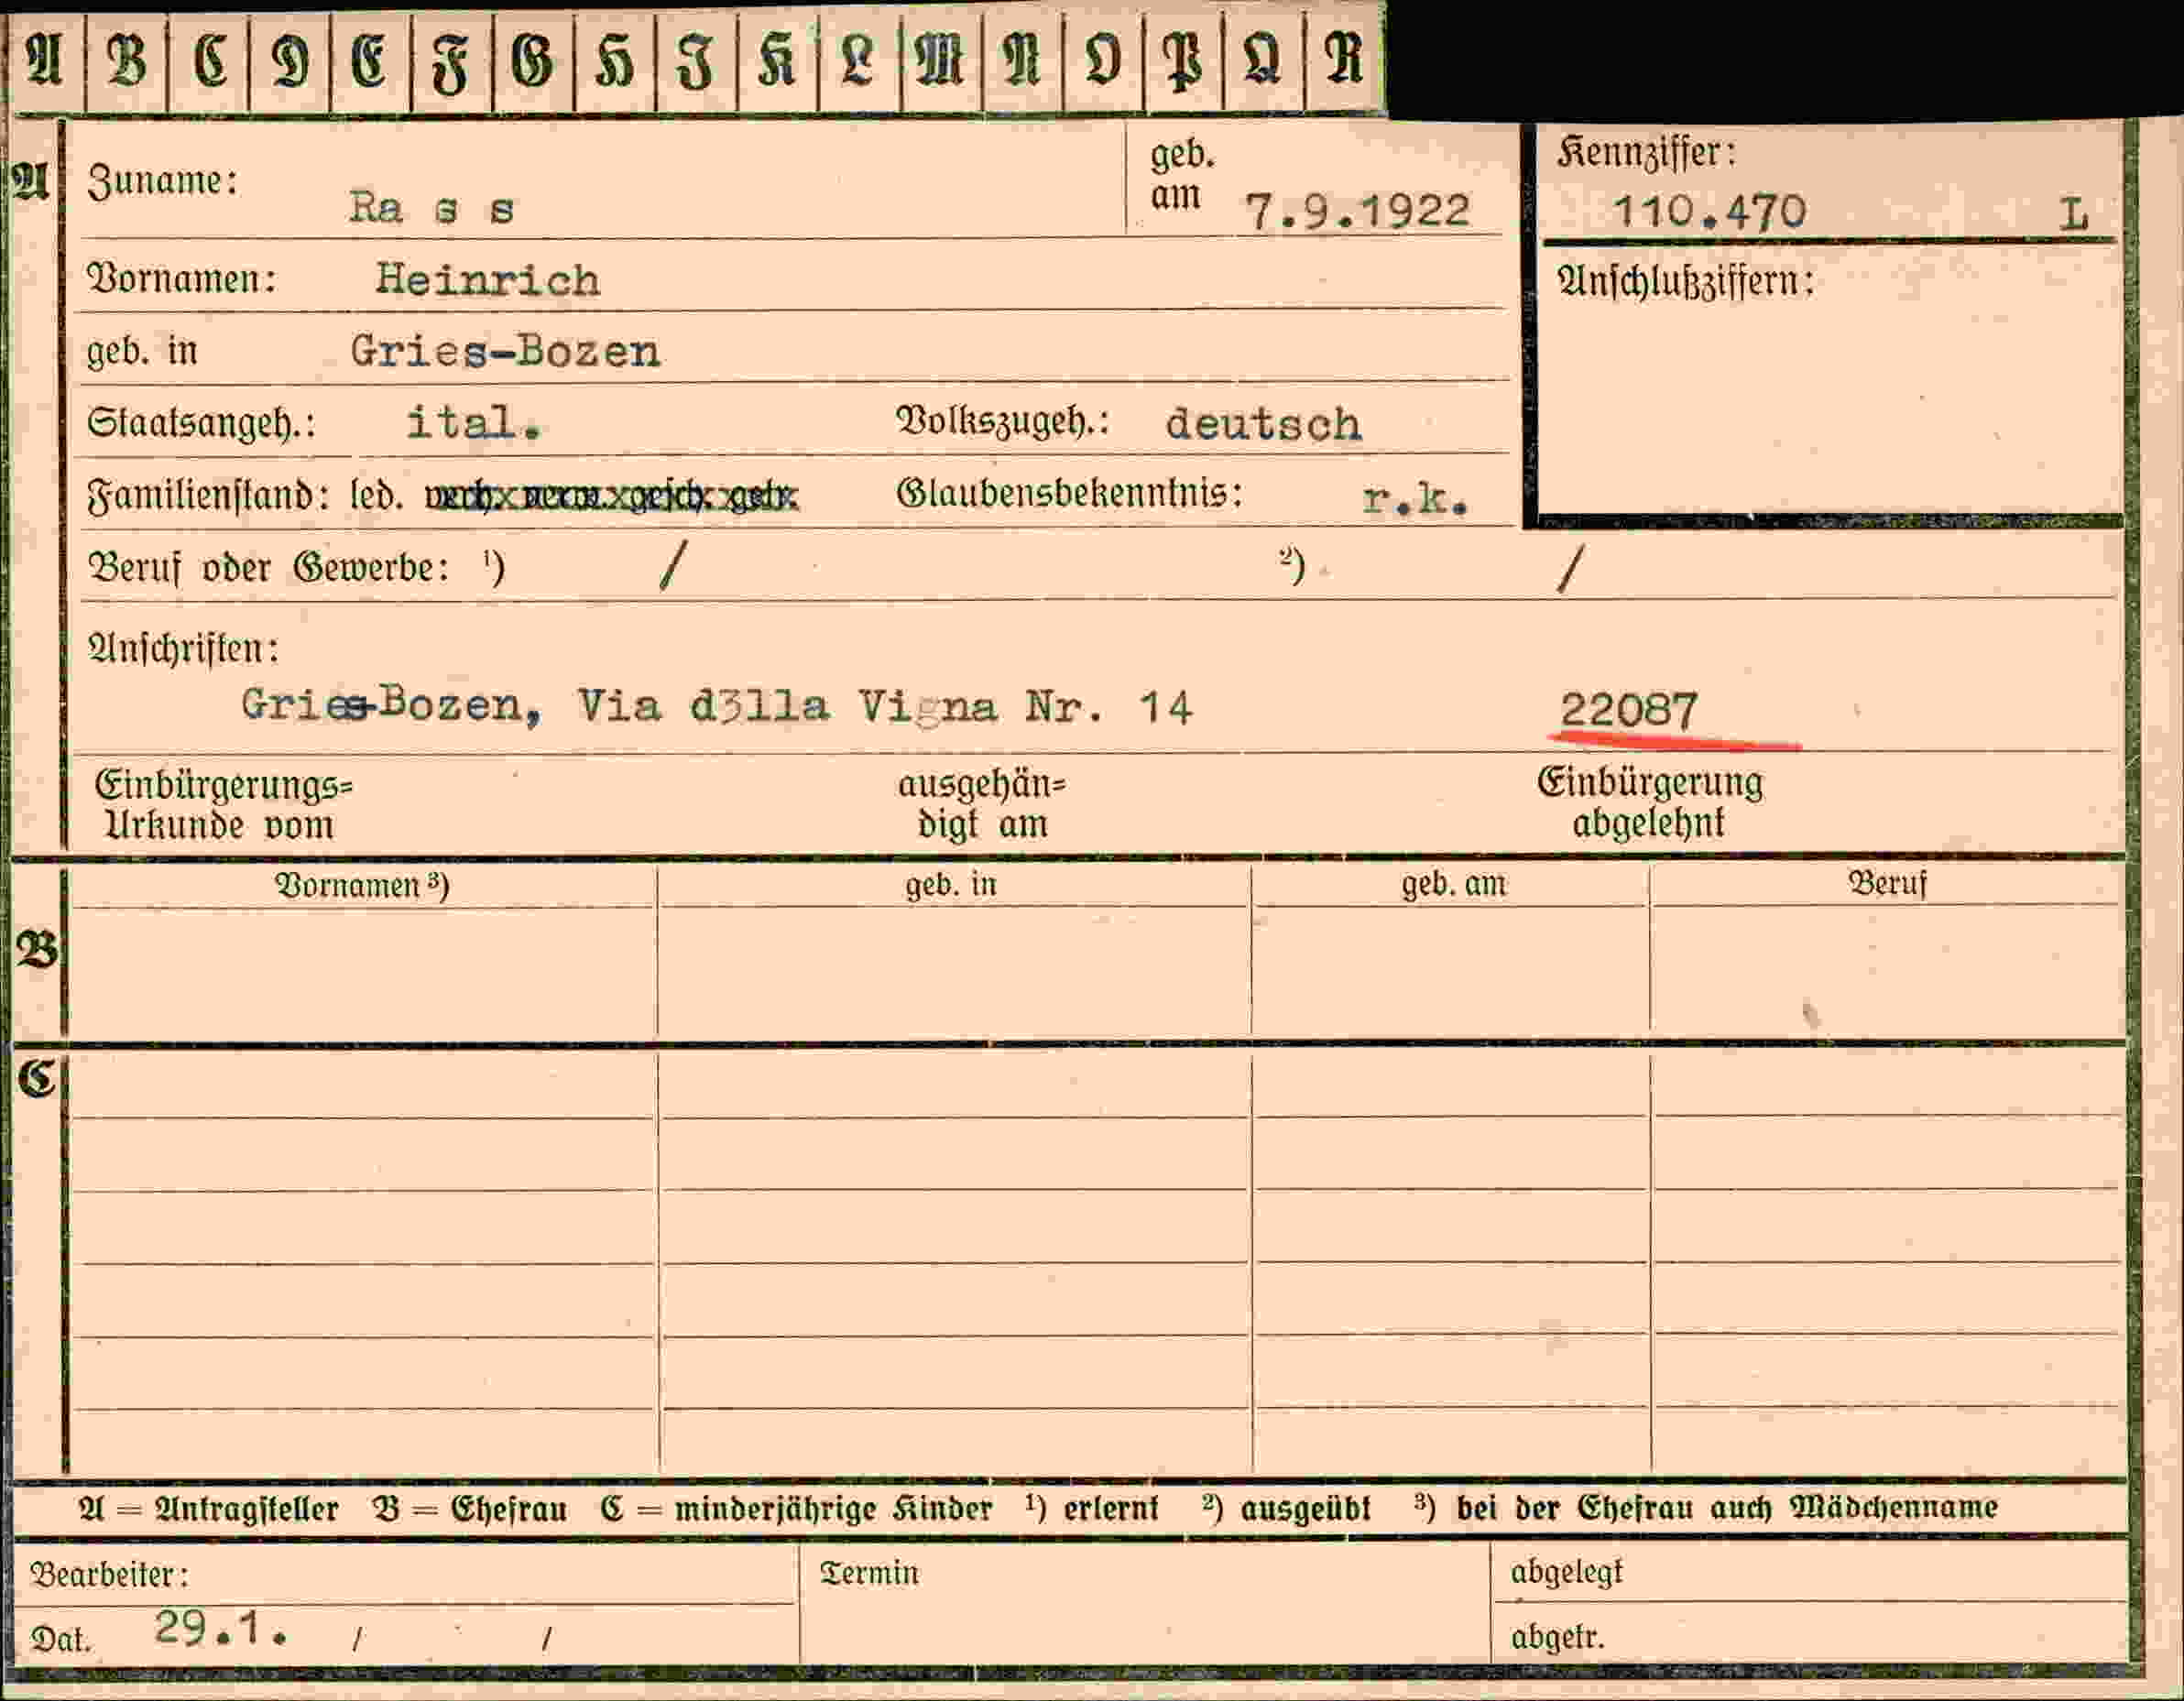Image resolution: width=2184 pixels, height=1701 pixels.
Task: Click the 'geb. am' column header in section B
Action: coord(1453,884)
